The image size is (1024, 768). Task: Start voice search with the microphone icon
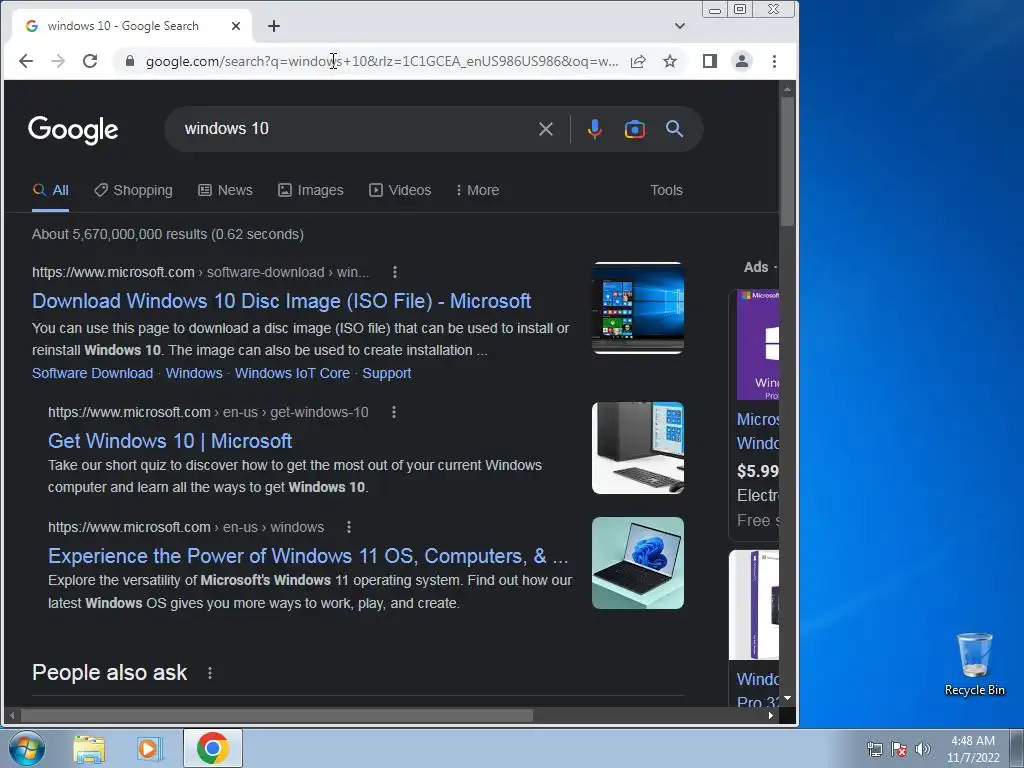pos(594,129)
